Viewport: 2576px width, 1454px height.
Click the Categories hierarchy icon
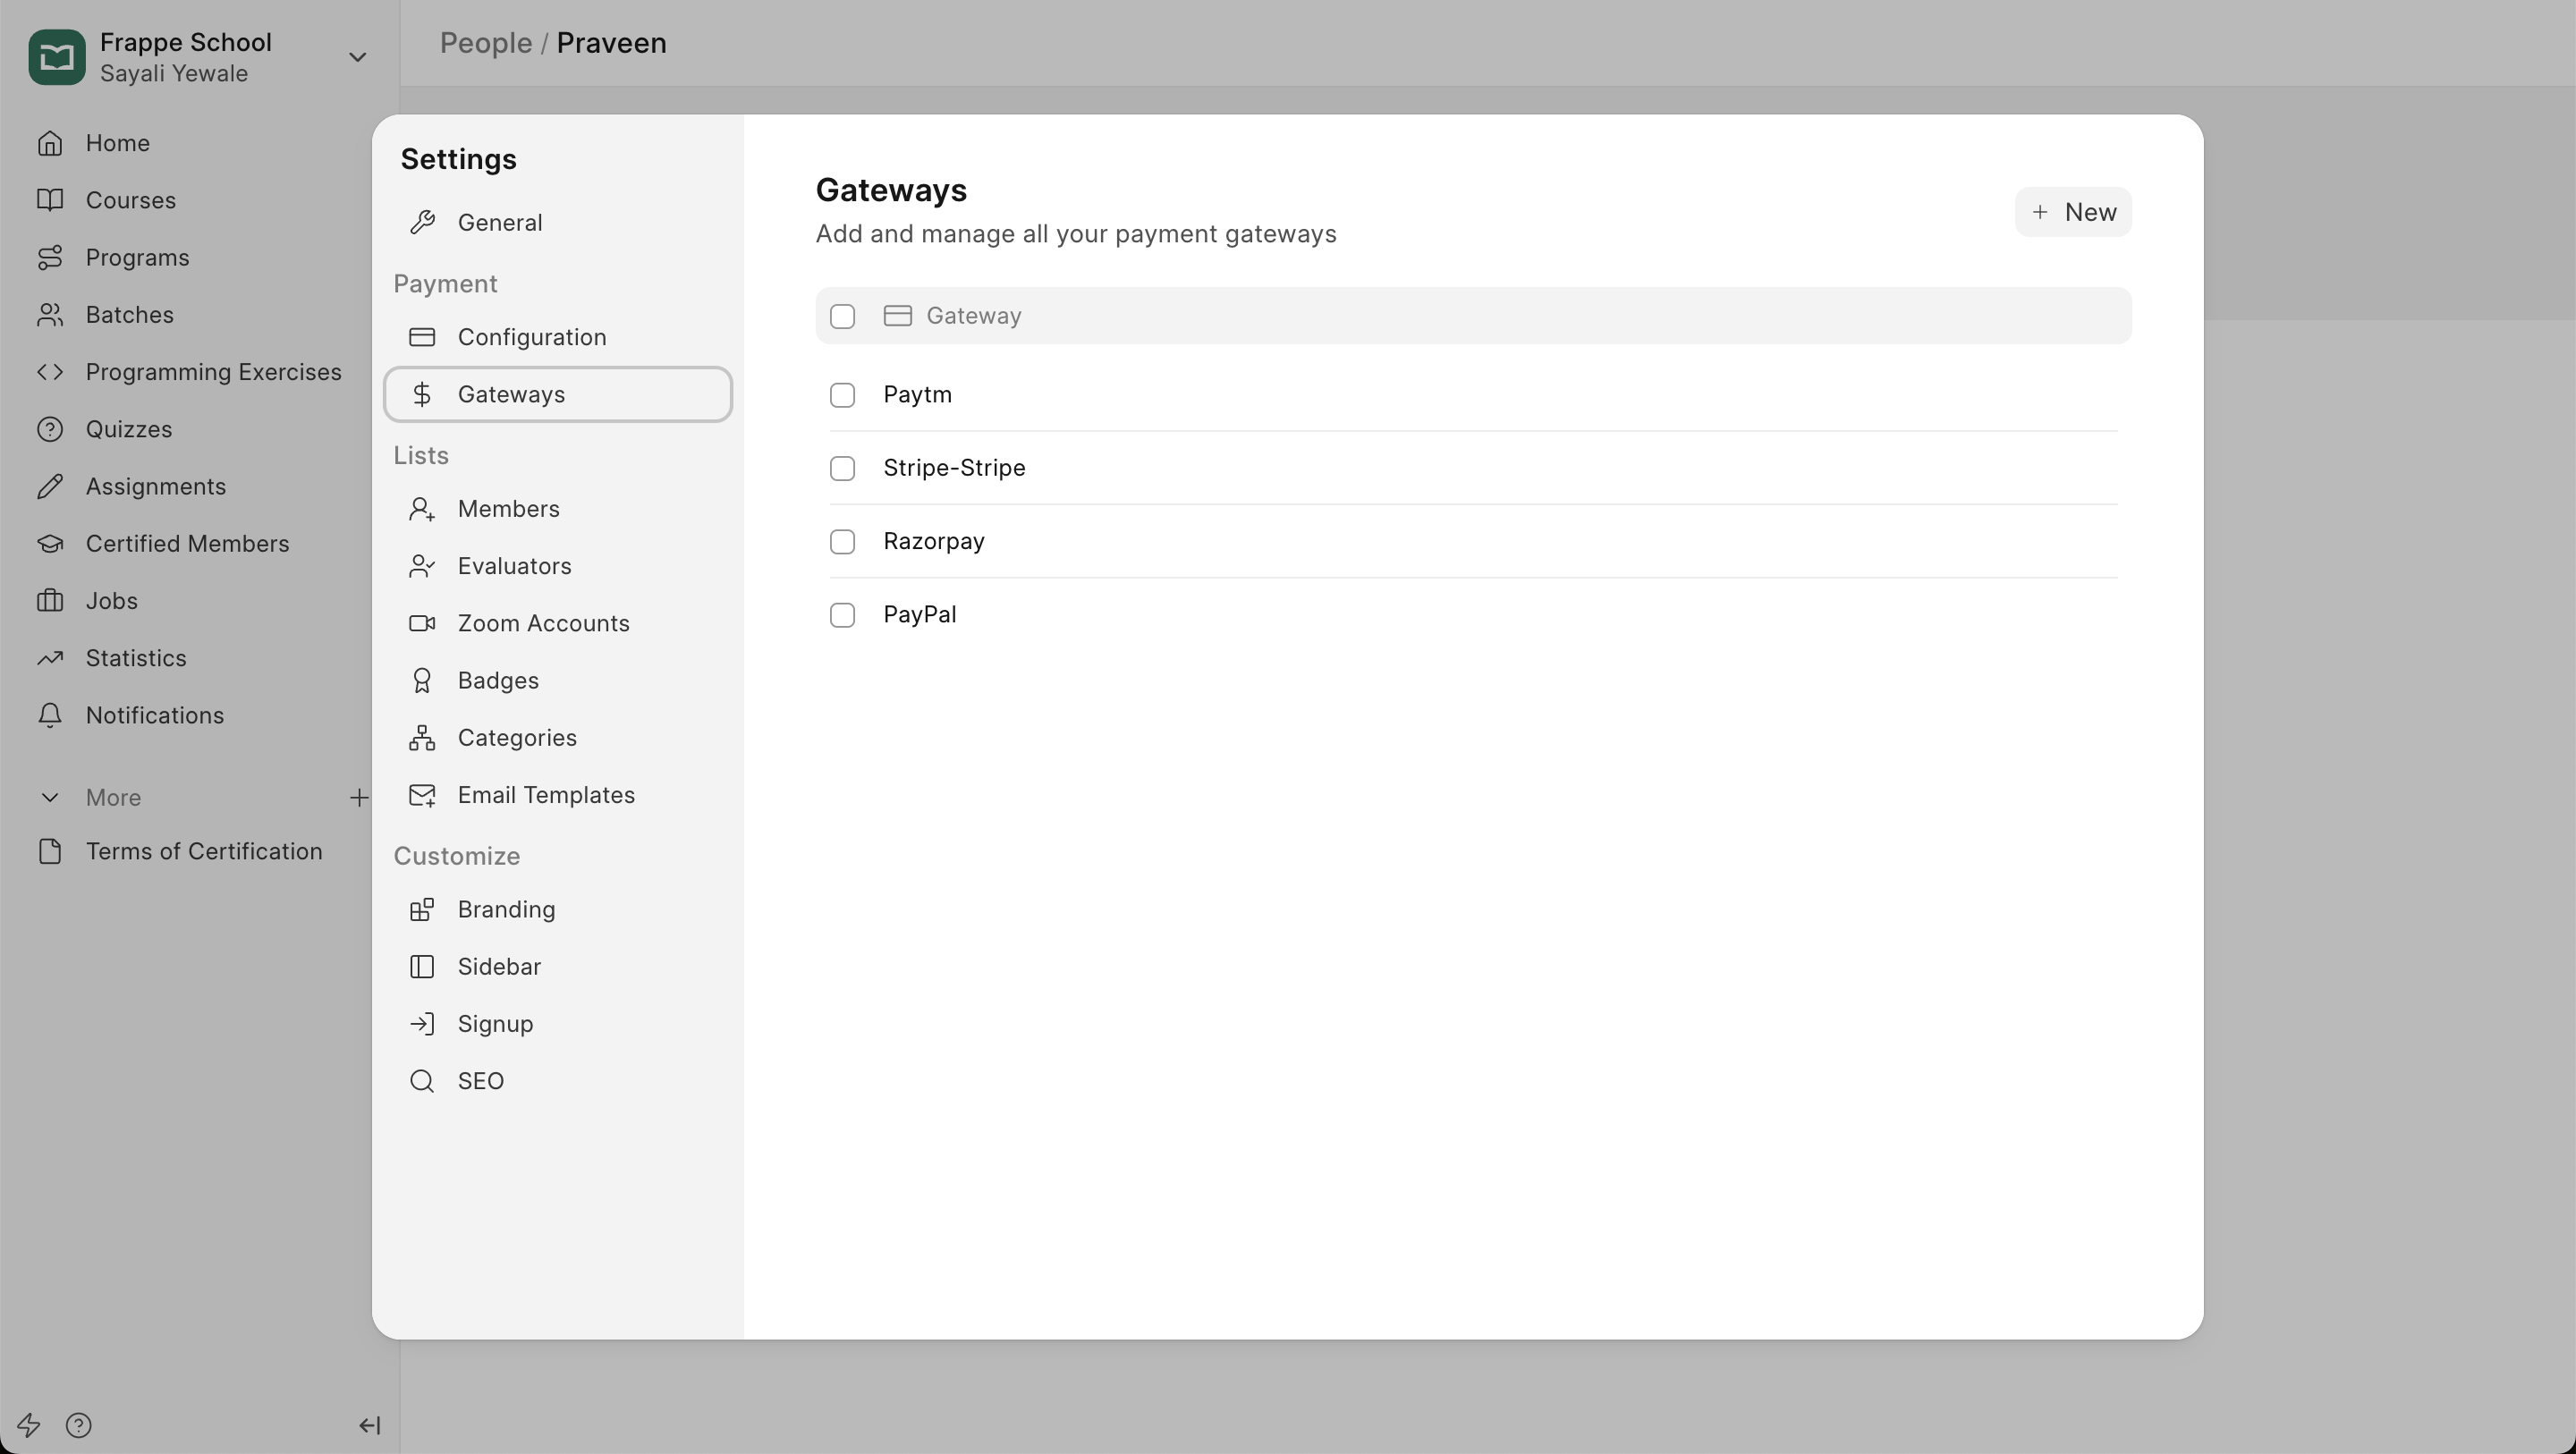point(422,738)
